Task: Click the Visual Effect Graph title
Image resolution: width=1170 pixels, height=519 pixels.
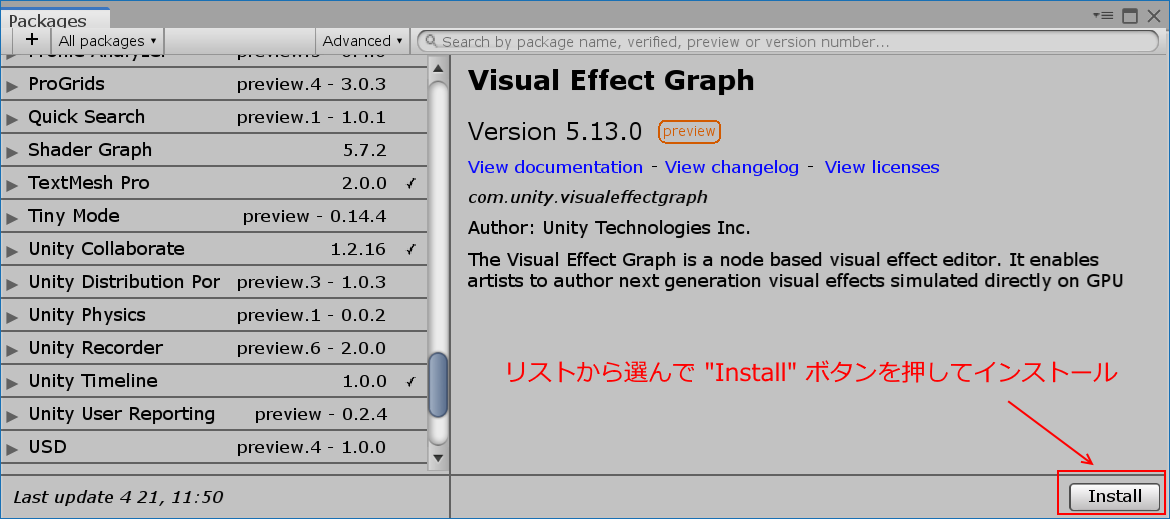Action: pos(611,81)
